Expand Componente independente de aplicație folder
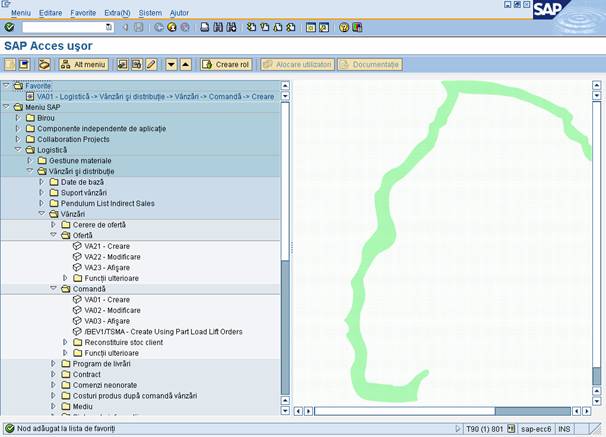 tap(18, 128)
